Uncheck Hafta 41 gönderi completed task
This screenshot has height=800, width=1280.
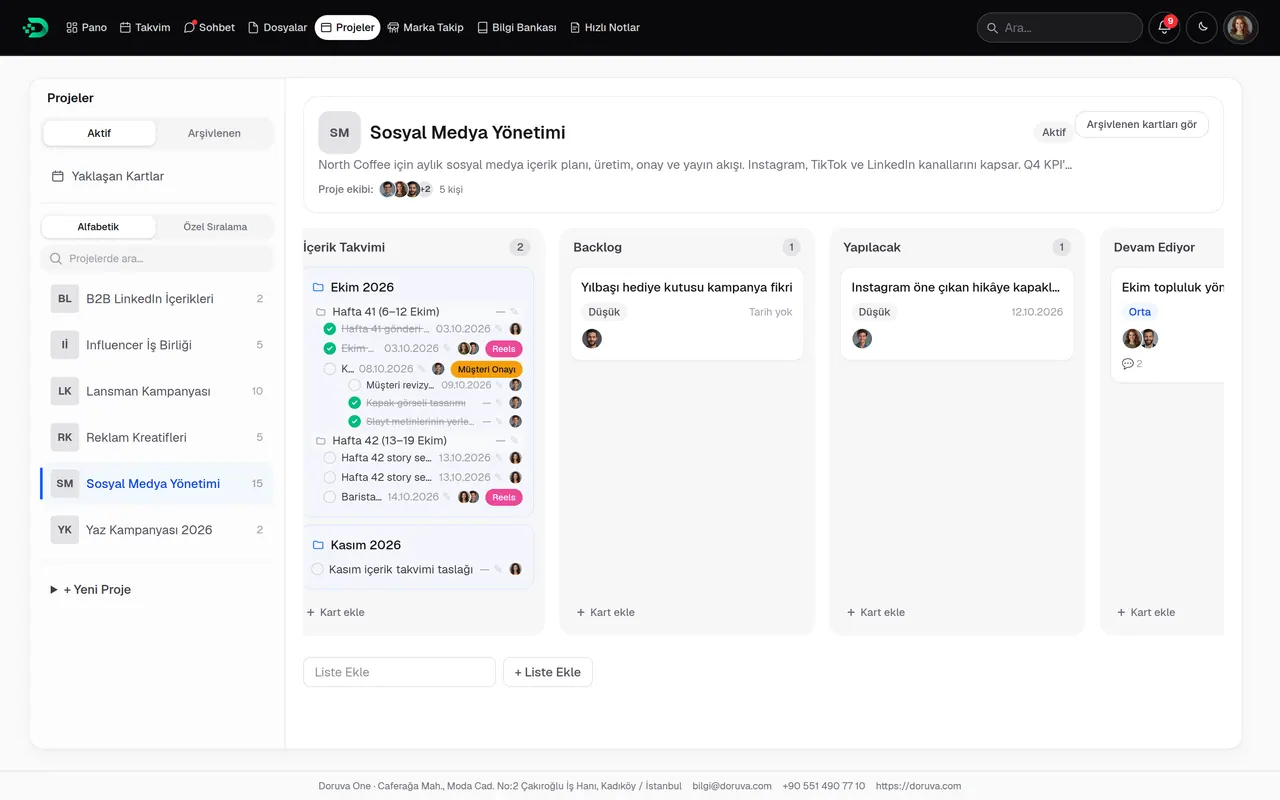330,329
